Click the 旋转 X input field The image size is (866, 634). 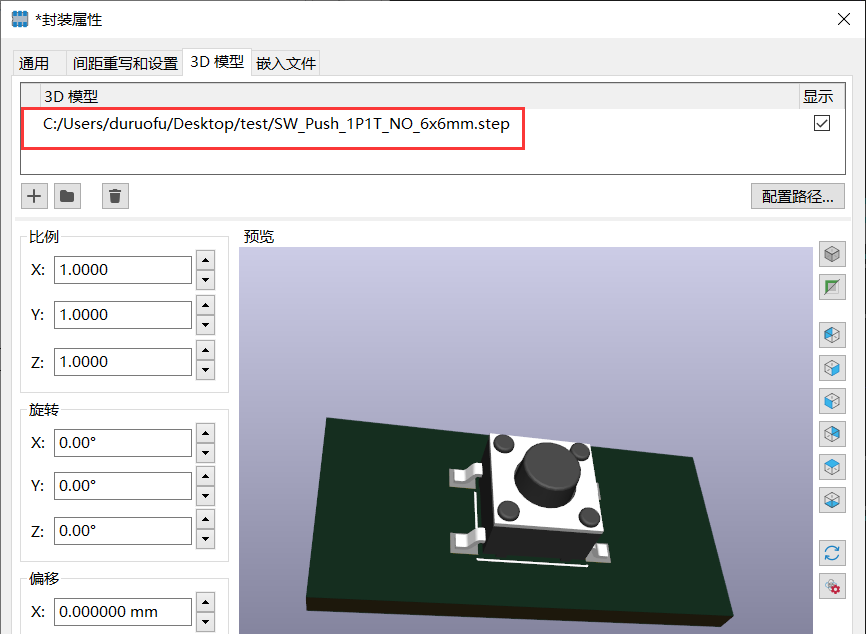[x=122, y=442]
